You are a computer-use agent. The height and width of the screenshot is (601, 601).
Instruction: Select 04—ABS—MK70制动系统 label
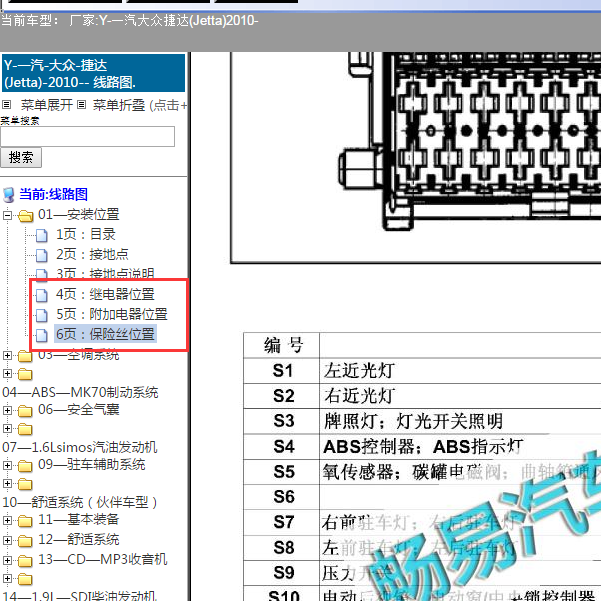pyautogui.click(x=80, y=392)
